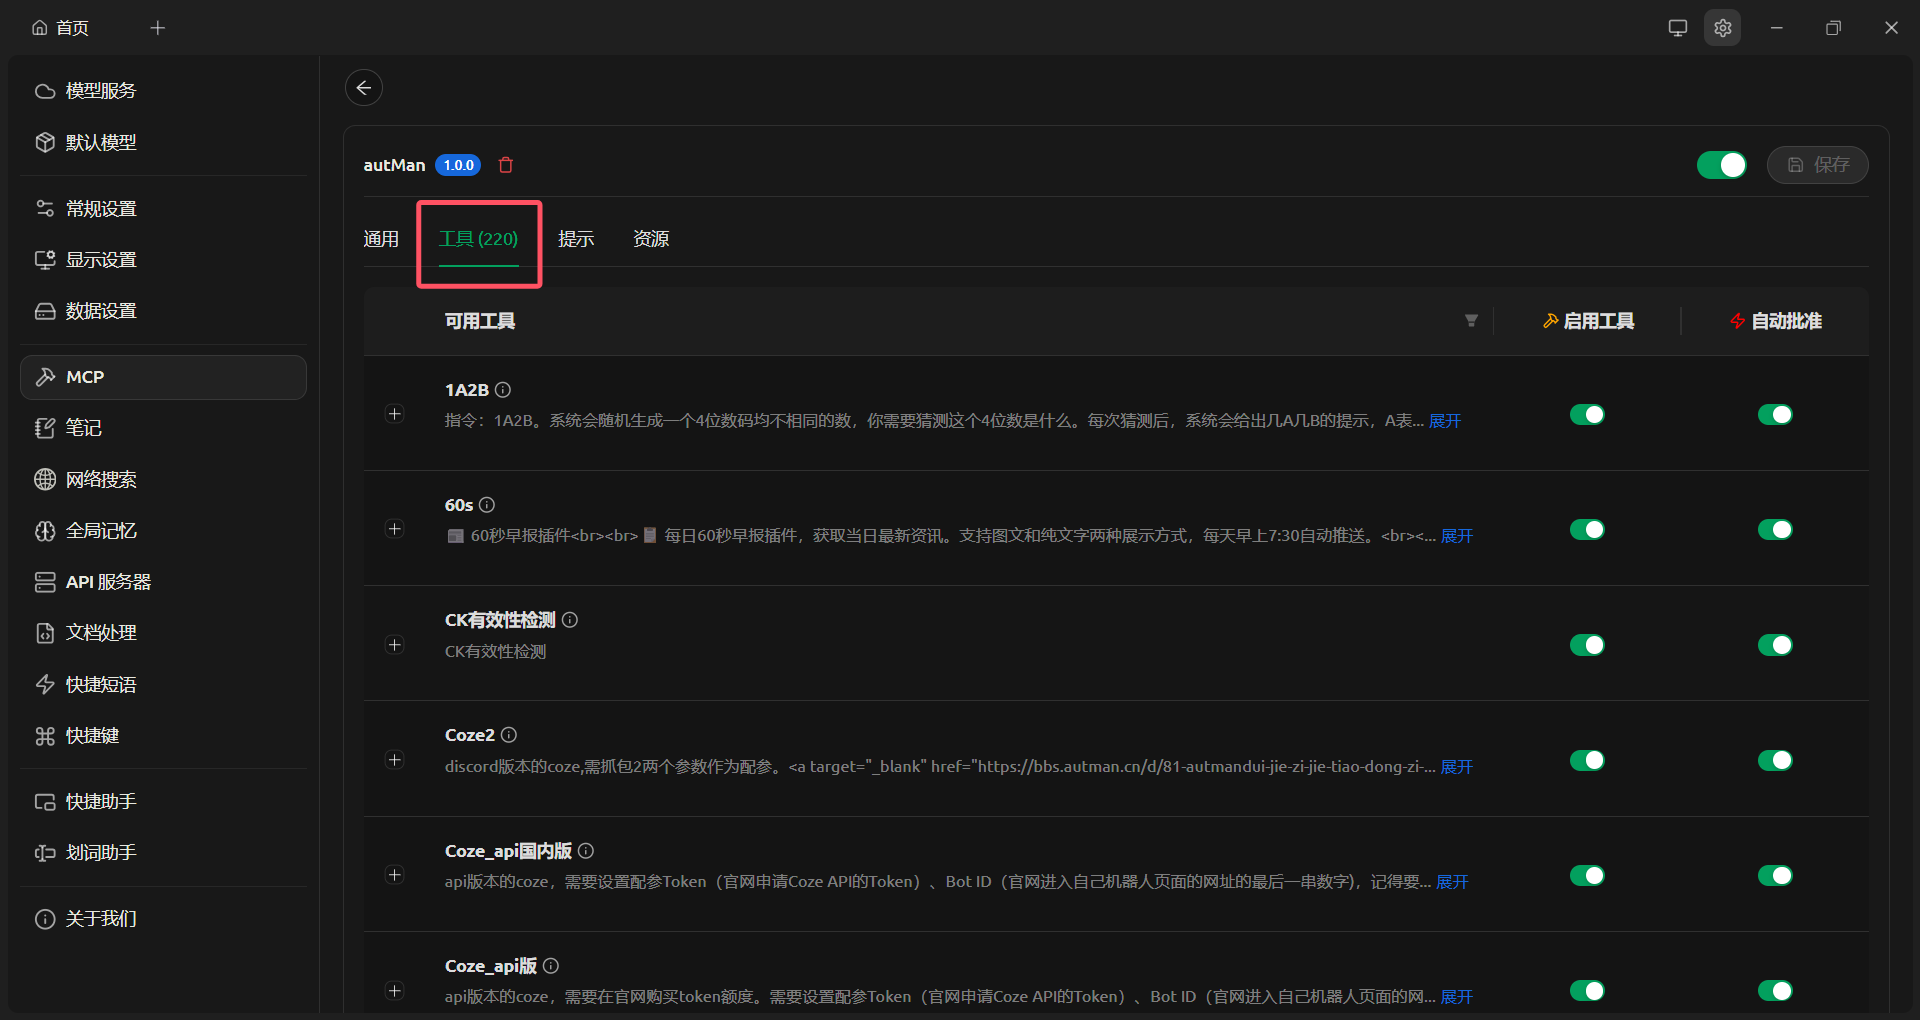Click the red delete icon beside autMan
This screenshot has height=1020, width=1920.
pyautogui.click(x=506, y=165)
